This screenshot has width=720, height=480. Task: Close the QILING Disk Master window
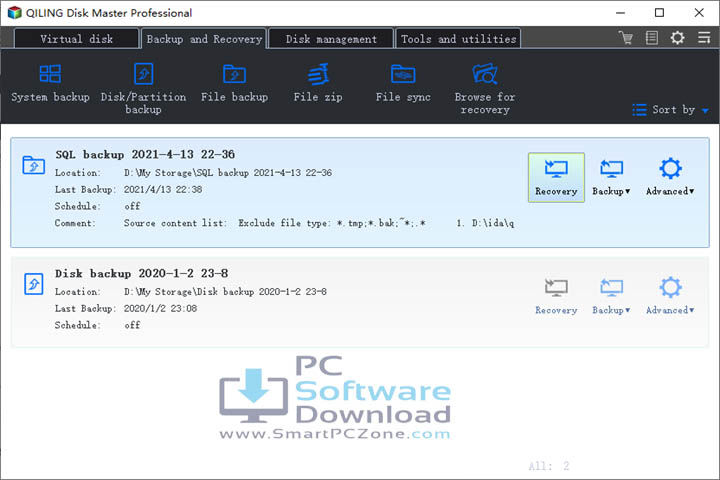tap(699, 13)
